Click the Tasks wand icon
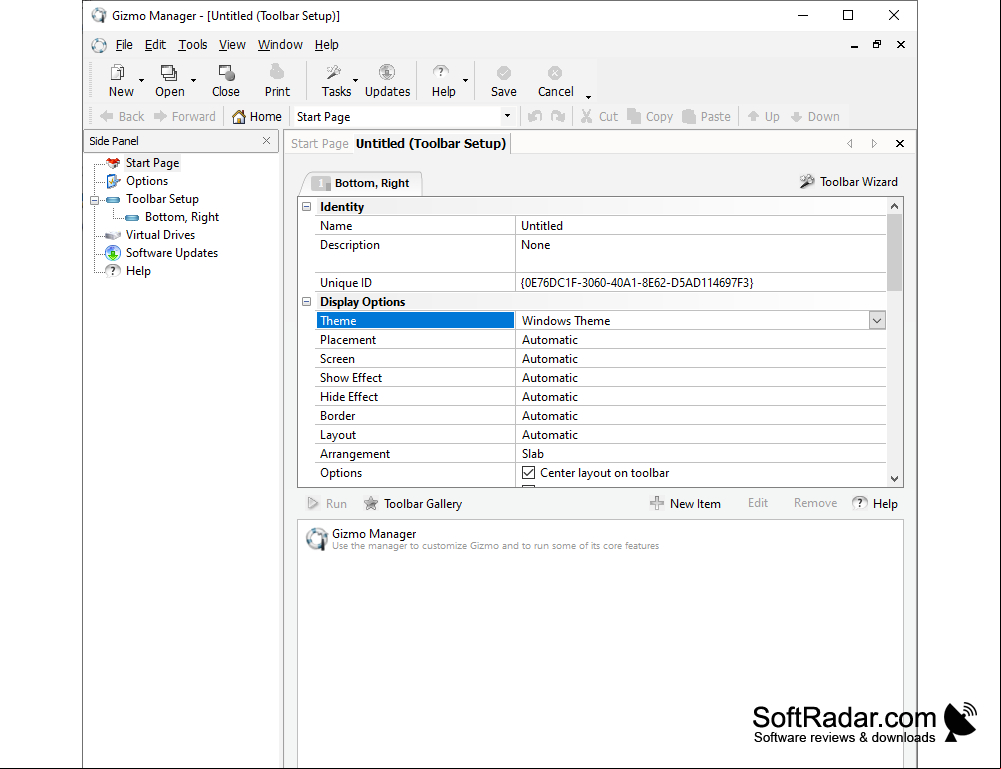This screenshot has height=769, width=1001. tap(333, 72)
